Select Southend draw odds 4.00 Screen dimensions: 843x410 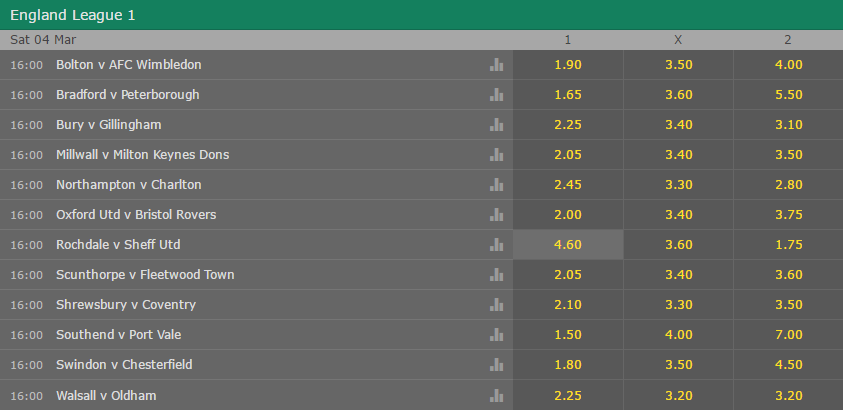[x=678, y=335]
